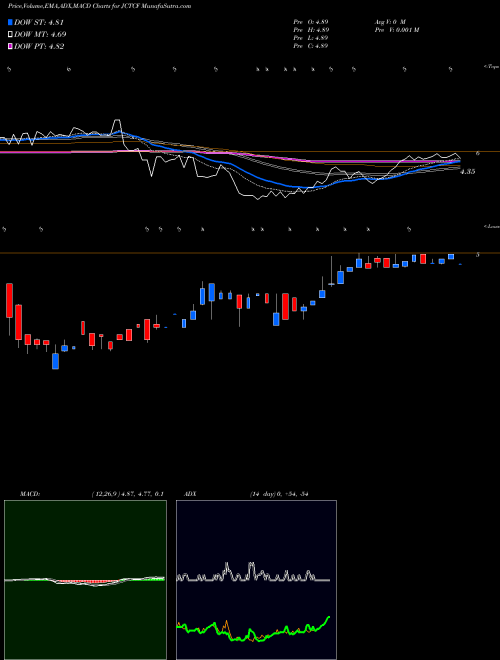Click the 'Avg V: 0 M' volume text
Image resolution: width=500 pixels, height=660 pixels.
(390, 21)
